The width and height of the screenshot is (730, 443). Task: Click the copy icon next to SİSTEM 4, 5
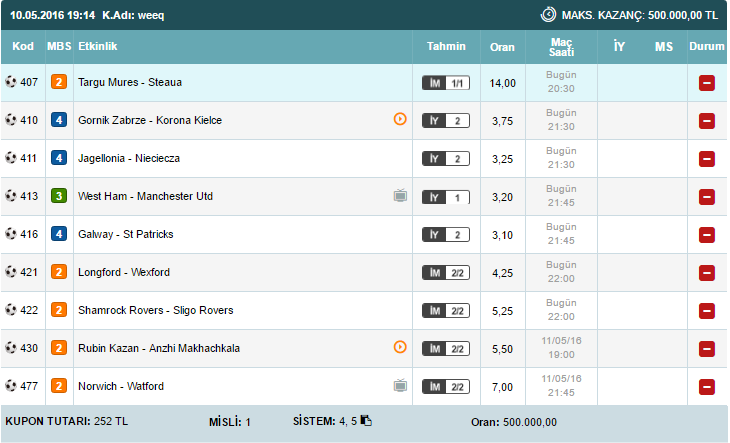(366, 421)
